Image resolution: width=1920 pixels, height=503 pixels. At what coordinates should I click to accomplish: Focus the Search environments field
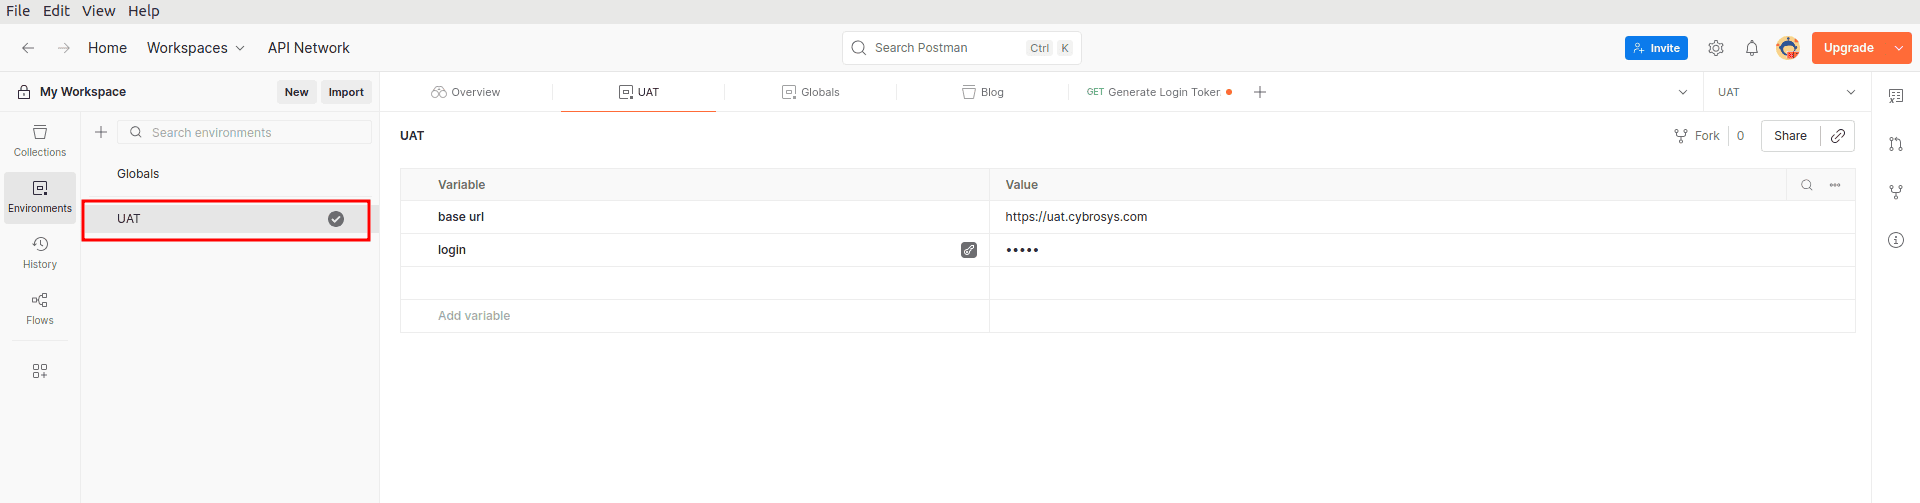(x=244, y=132)
